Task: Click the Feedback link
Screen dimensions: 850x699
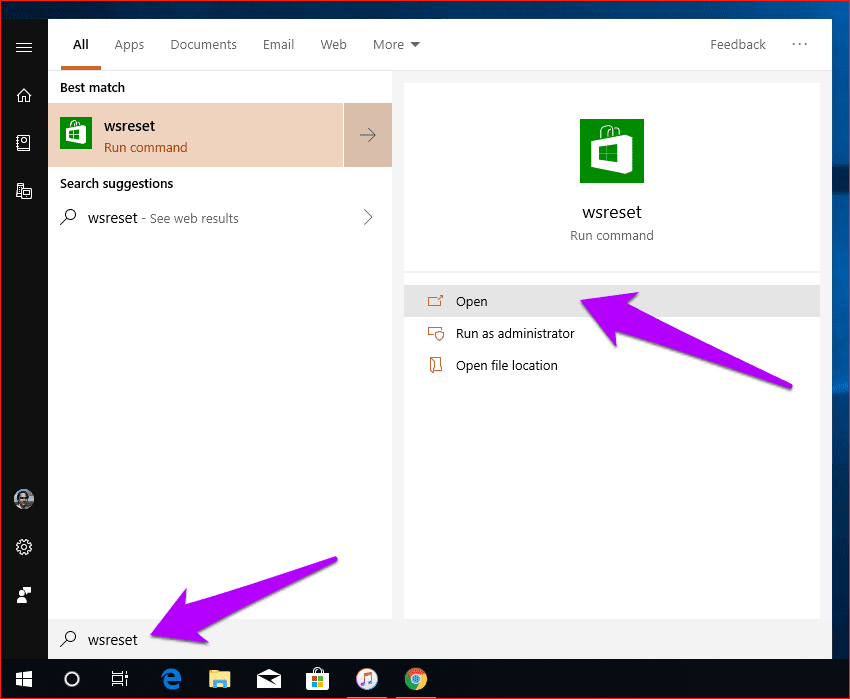Action: (x=738, y=44)
